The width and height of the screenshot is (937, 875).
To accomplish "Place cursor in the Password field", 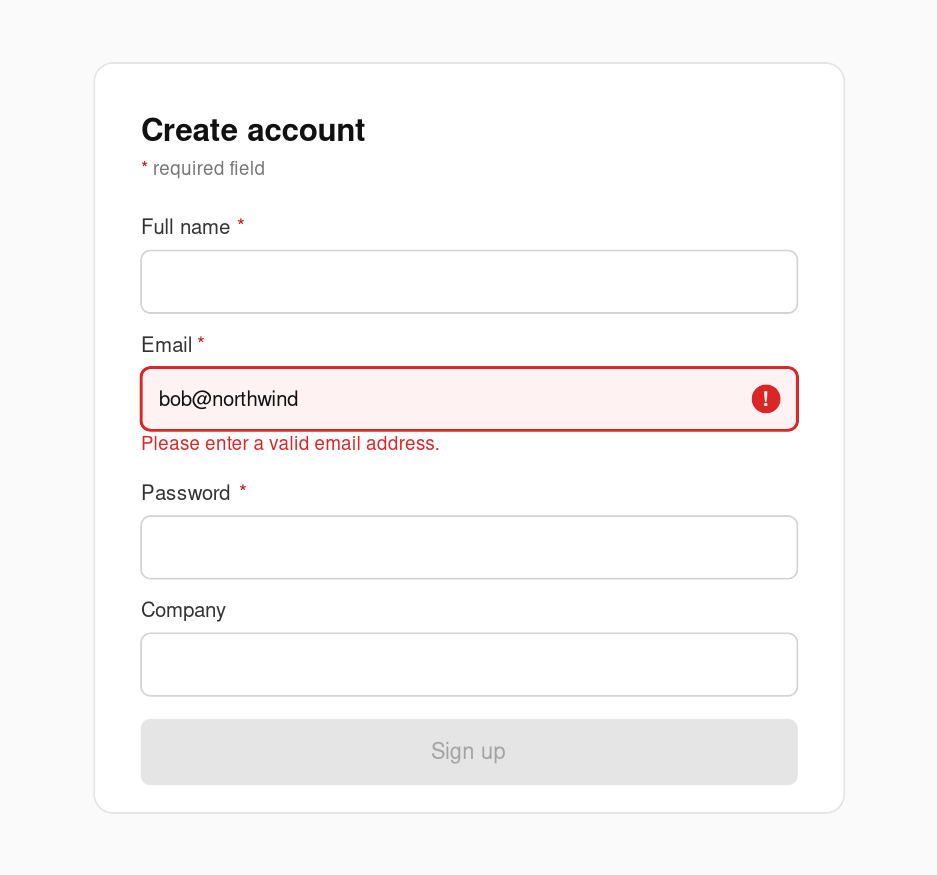I will [468, 547].
